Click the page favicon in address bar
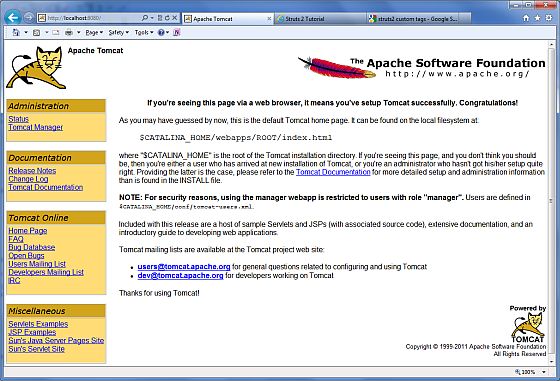This screenshot has height=381, width=560. point(42,18)
